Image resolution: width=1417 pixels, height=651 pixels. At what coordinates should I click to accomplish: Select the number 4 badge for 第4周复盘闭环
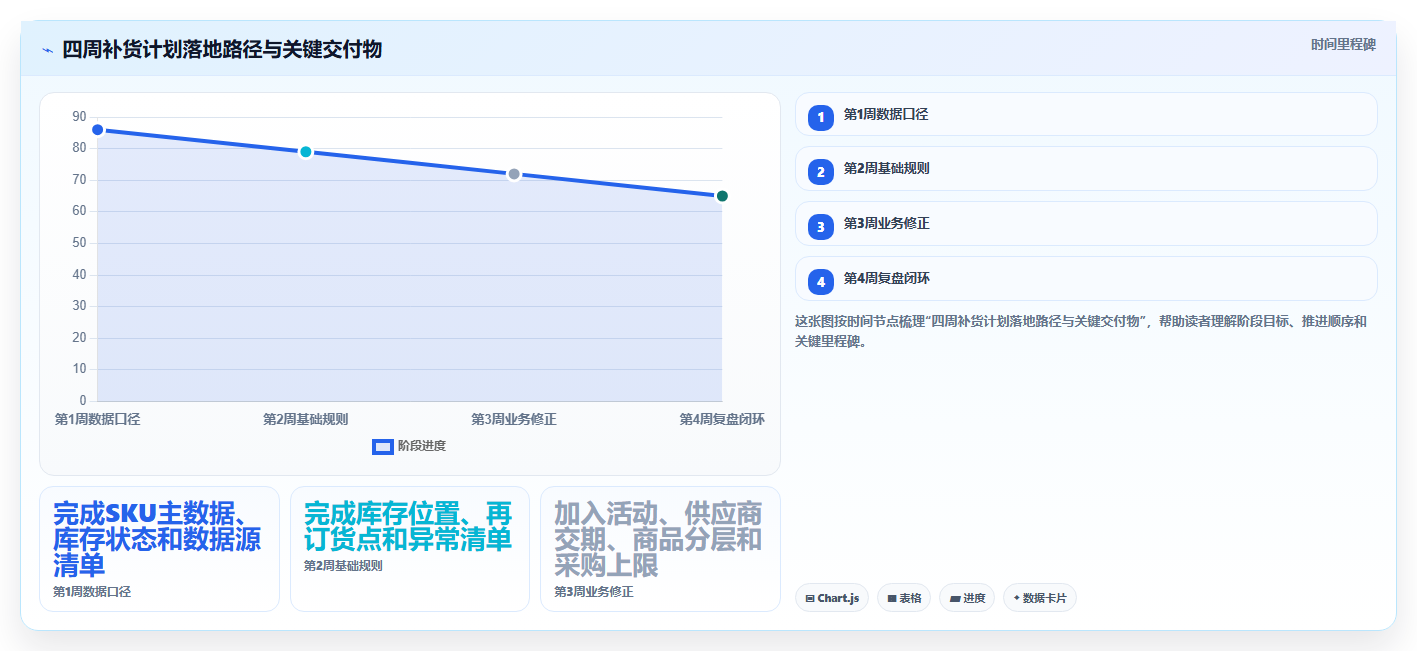point(820,282)
